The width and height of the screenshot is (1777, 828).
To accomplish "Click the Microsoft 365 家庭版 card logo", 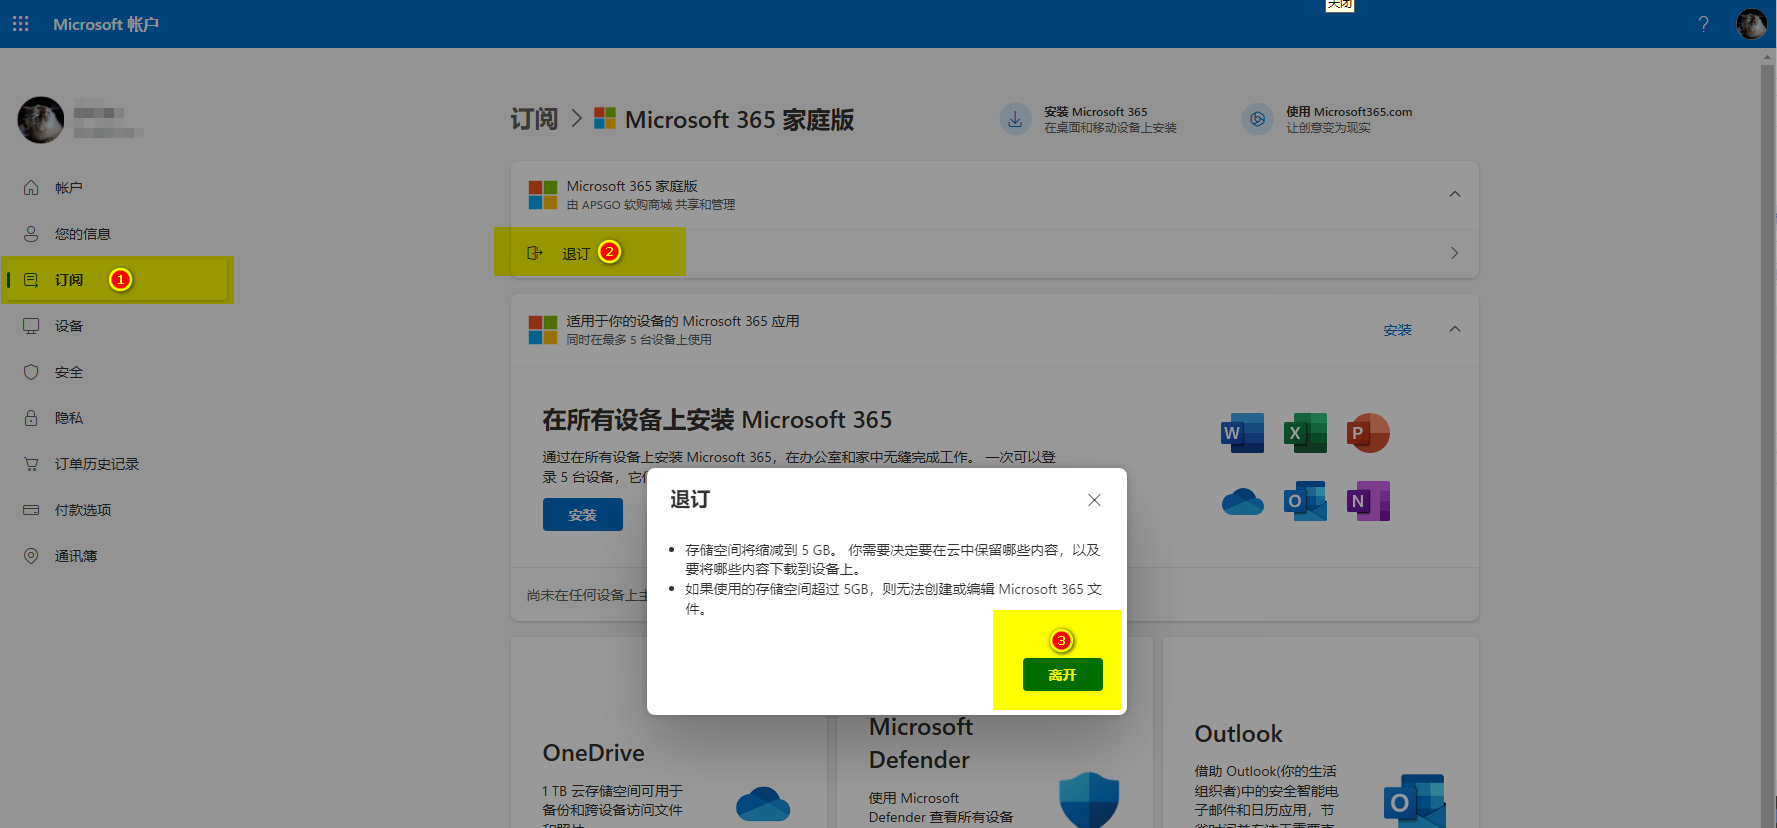I will click(543, 195).
